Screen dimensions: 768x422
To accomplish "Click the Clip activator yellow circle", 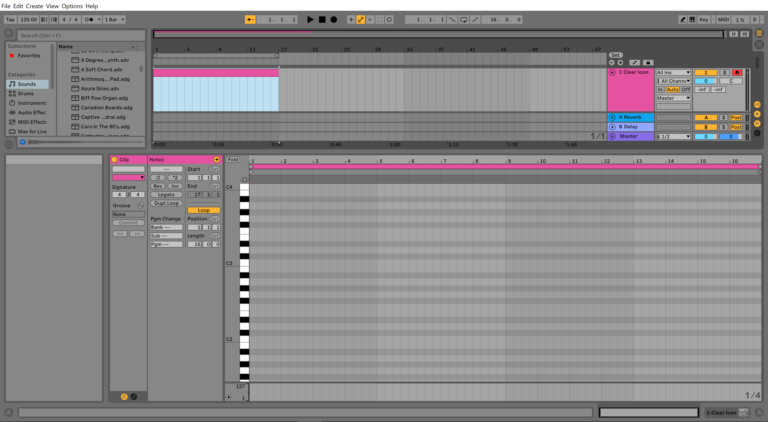I will 115,160.
